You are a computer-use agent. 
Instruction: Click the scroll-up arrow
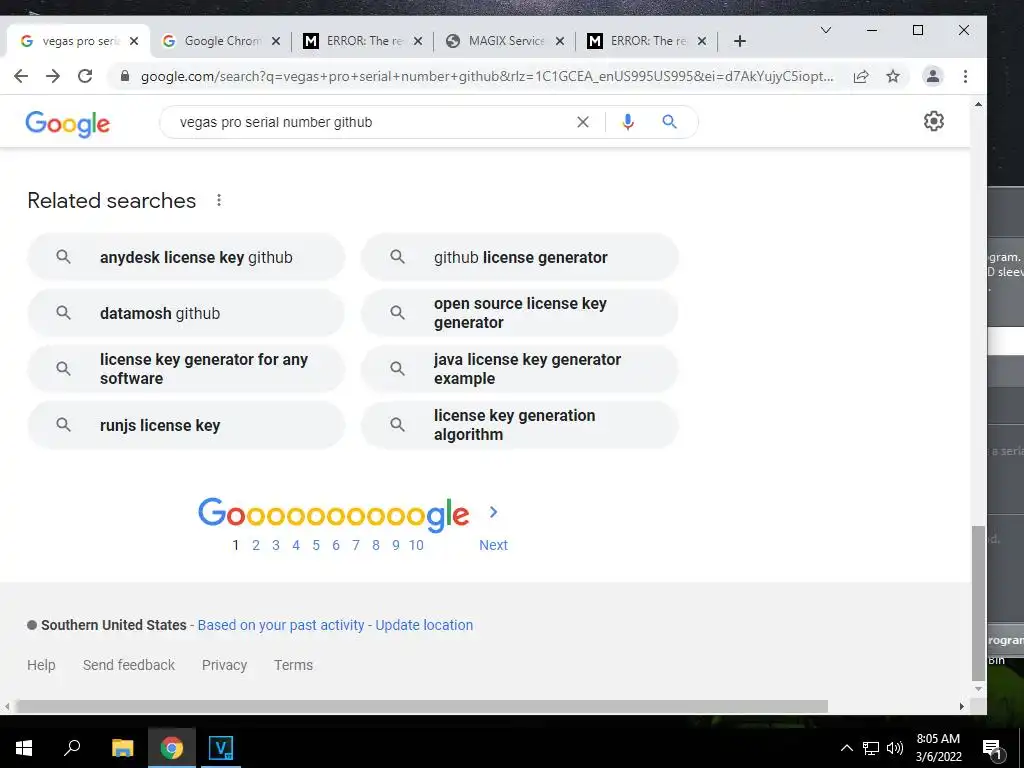[x=978, y=104]
